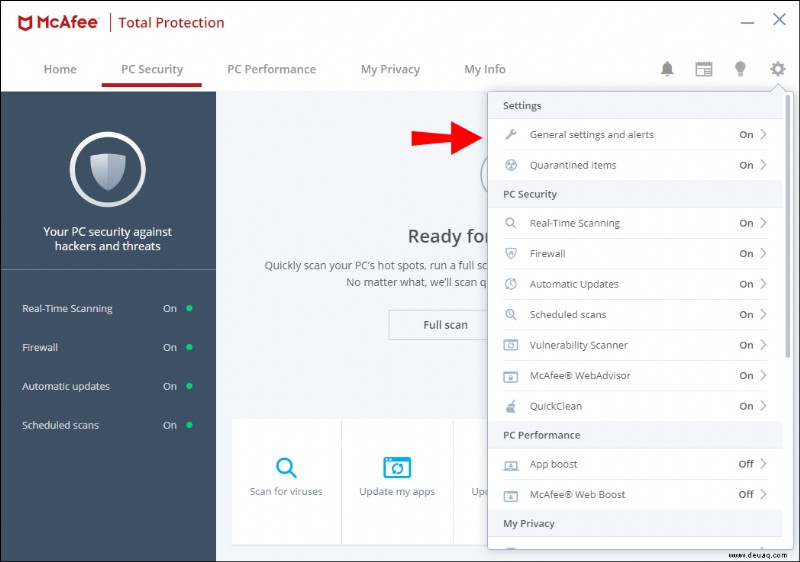Switch to the Home tab
The height and width of the screenshot is (562, 800).
tap(60, 69)
